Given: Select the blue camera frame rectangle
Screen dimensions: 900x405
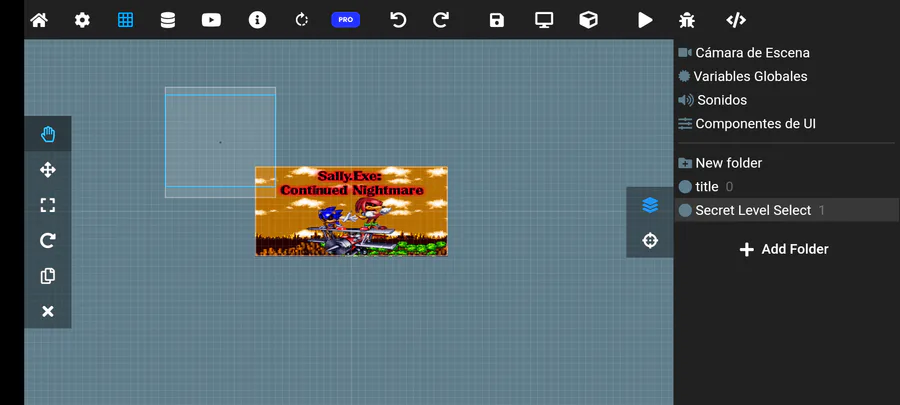Looking at the screenshot, I should pos(220,141).
